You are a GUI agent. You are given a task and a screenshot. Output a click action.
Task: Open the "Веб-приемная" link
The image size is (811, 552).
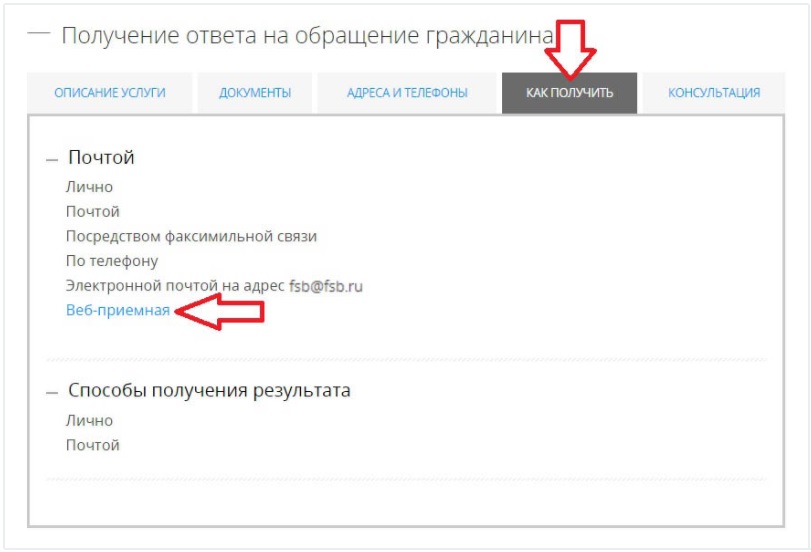[117, 311]
